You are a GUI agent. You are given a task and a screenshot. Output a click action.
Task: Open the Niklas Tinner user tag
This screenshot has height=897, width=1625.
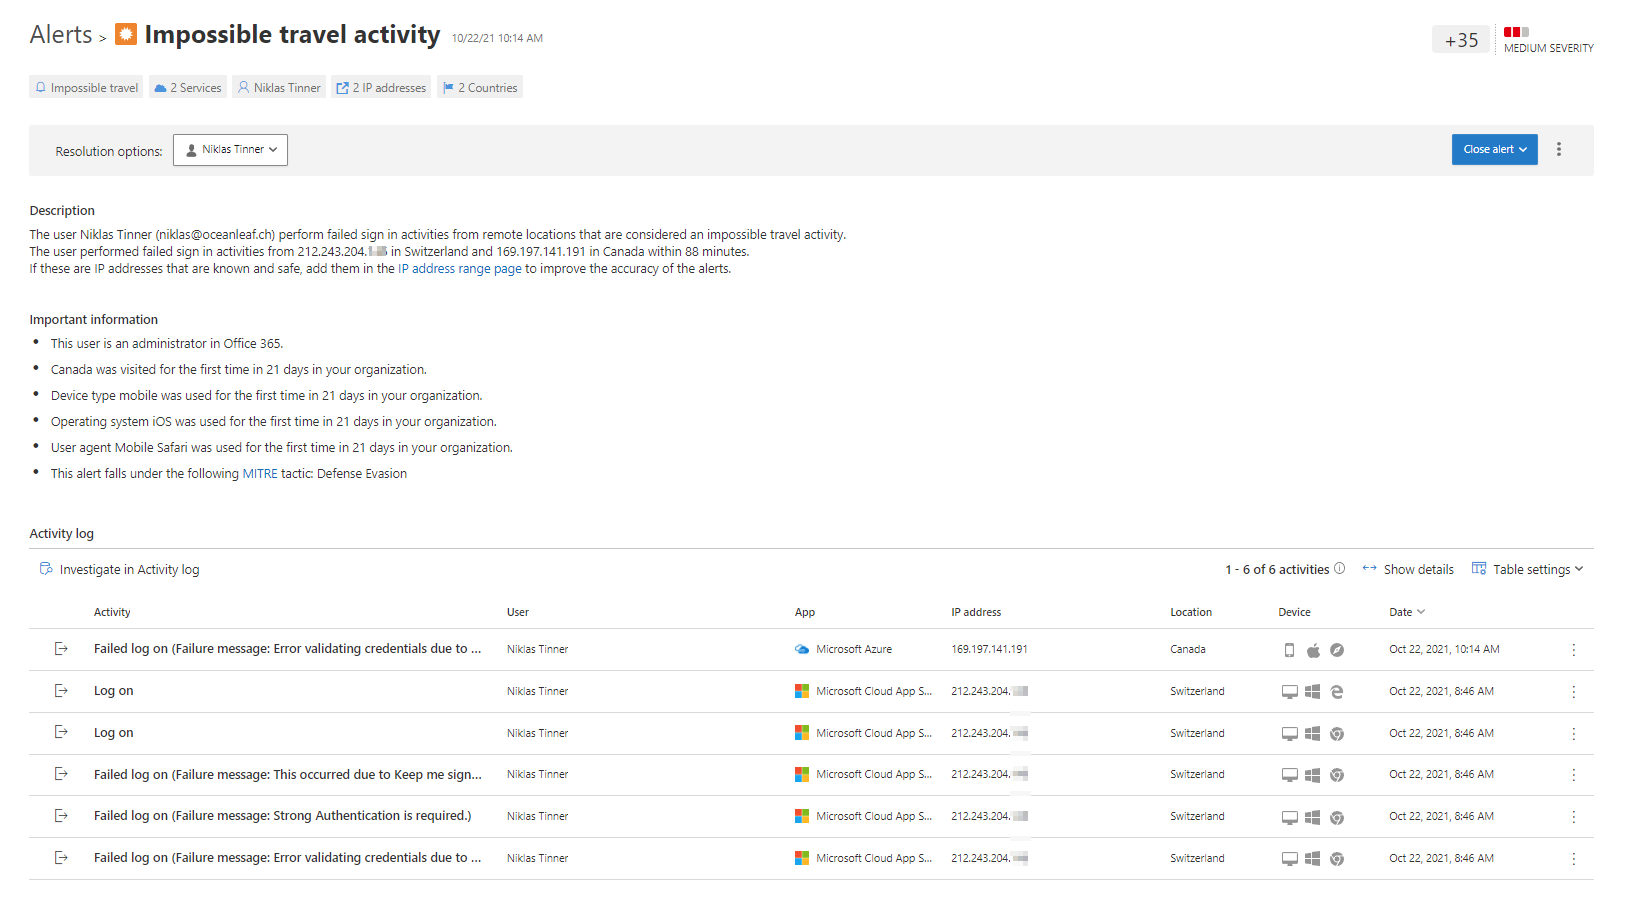click(x=279, y=88)
